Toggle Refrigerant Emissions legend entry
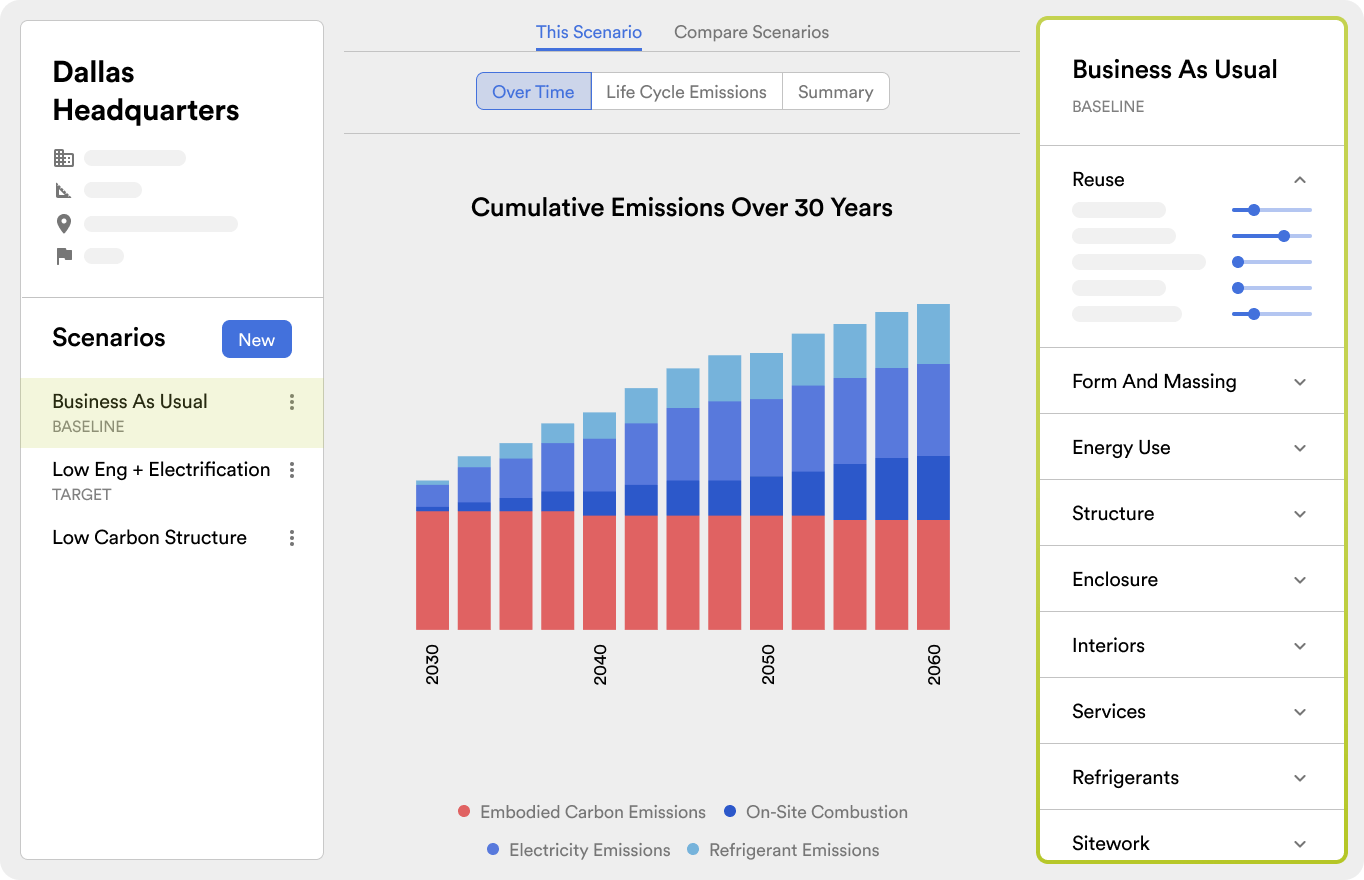This screenshot has width=1364, height=880. click(693, 850)
